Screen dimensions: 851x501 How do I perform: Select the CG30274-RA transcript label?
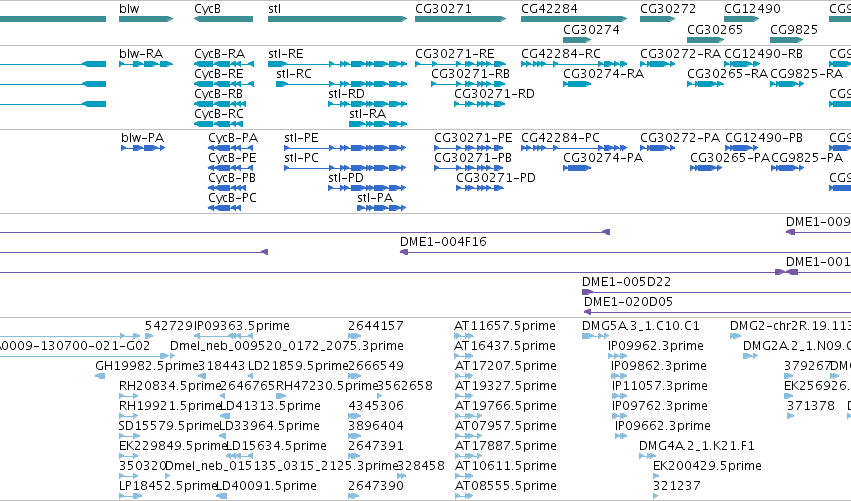[x=604, y=74]
